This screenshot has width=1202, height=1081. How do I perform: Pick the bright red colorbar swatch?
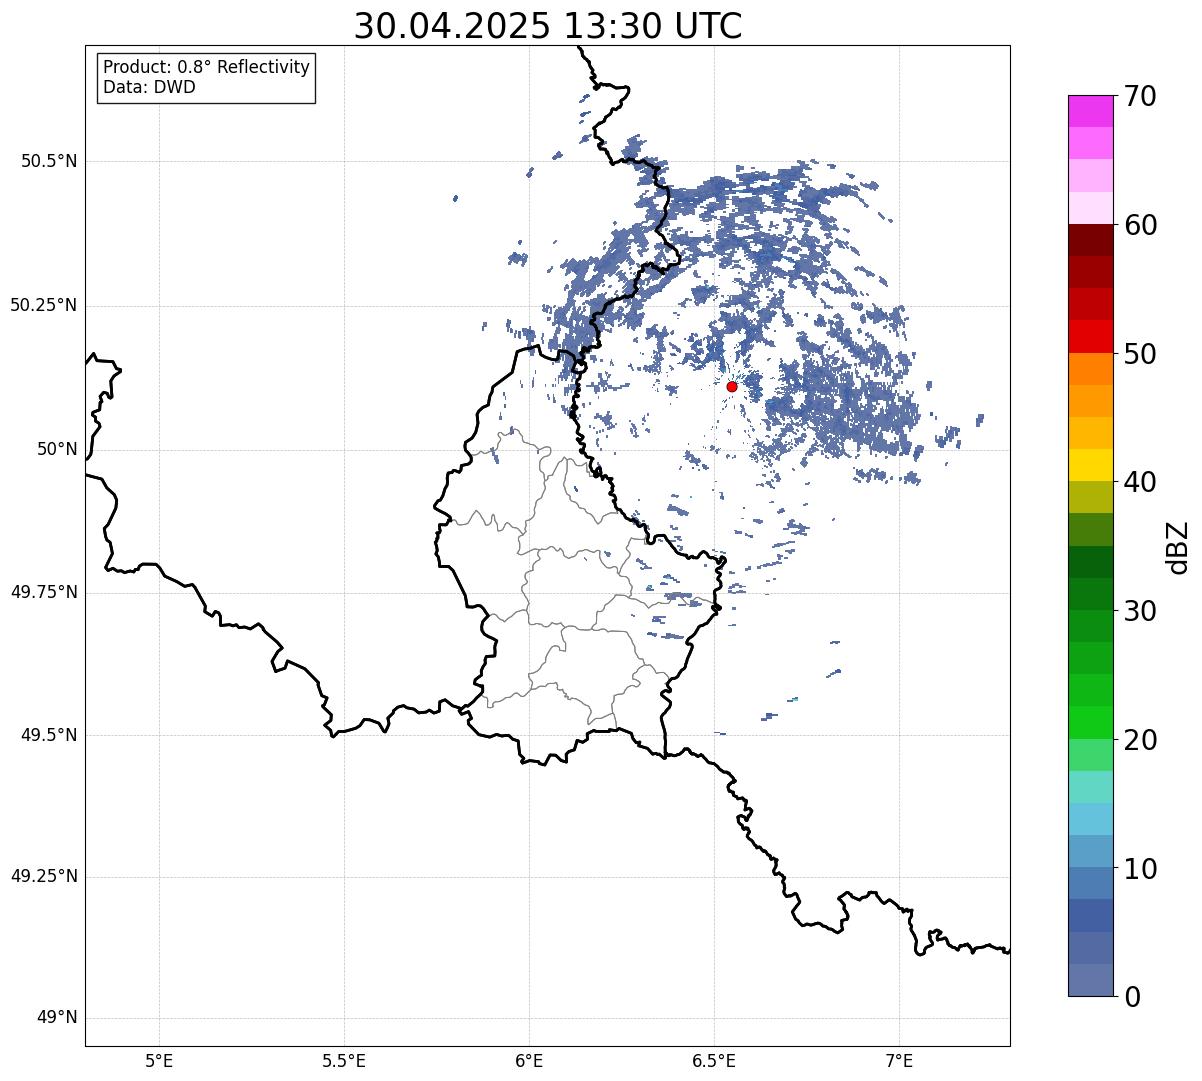[1090, 336]
